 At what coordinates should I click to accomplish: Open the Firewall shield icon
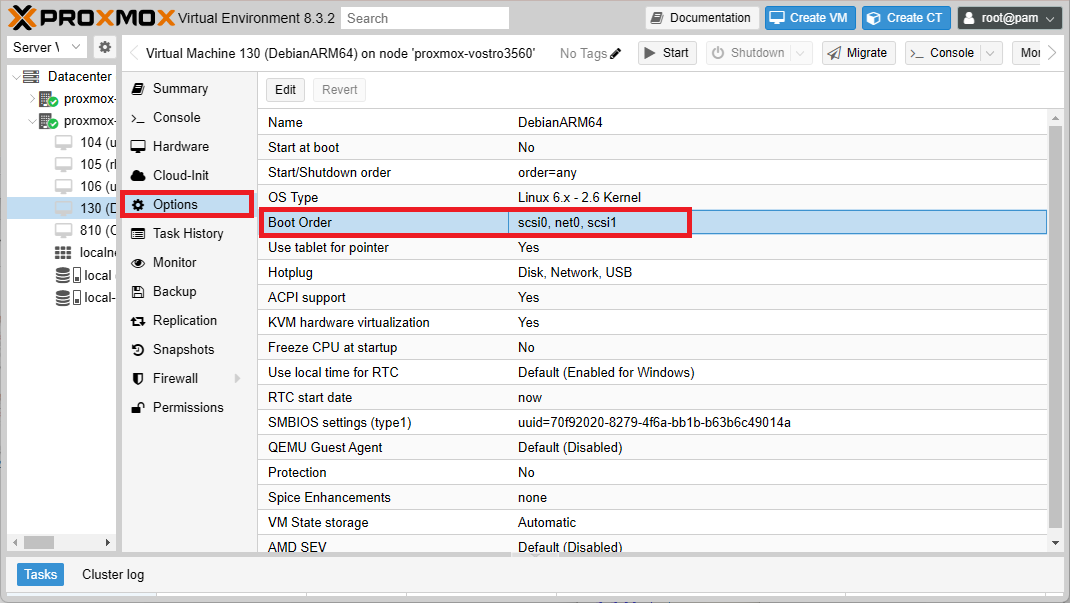click(138, 379)
